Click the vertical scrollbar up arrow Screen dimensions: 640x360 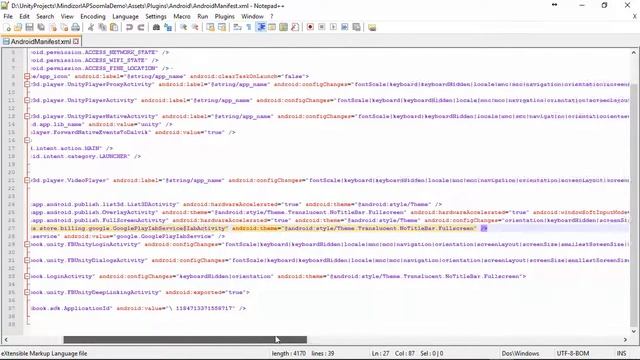click(x=634, y=52)
